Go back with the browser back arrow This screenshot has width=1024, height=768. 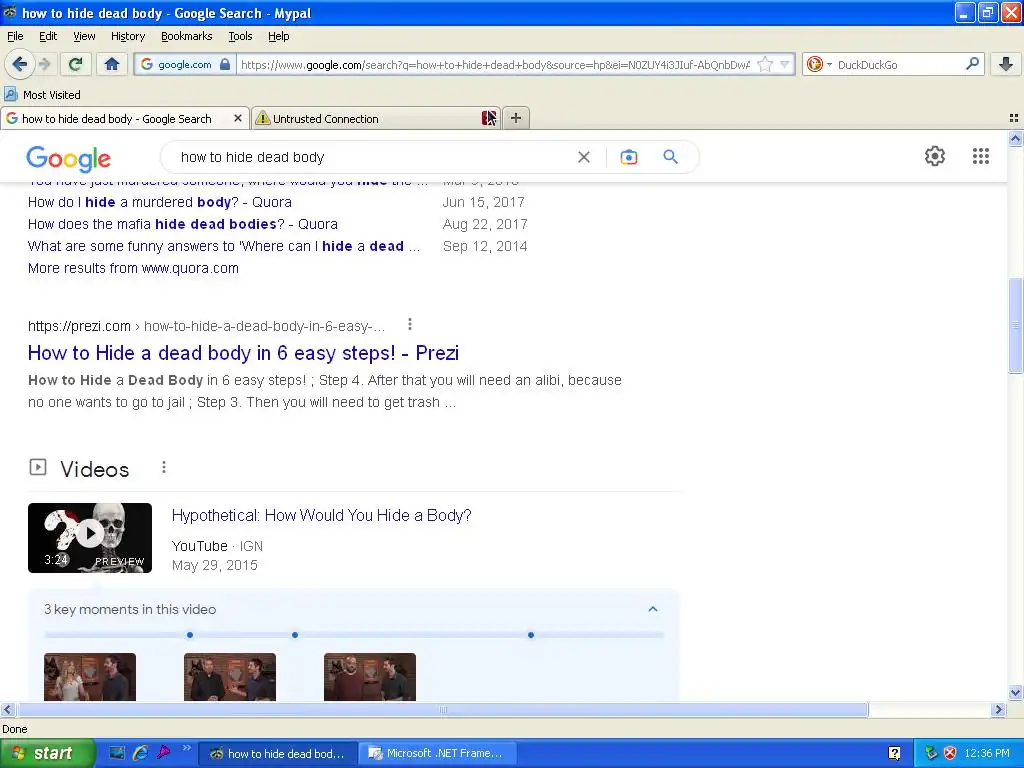coord(19,64)
